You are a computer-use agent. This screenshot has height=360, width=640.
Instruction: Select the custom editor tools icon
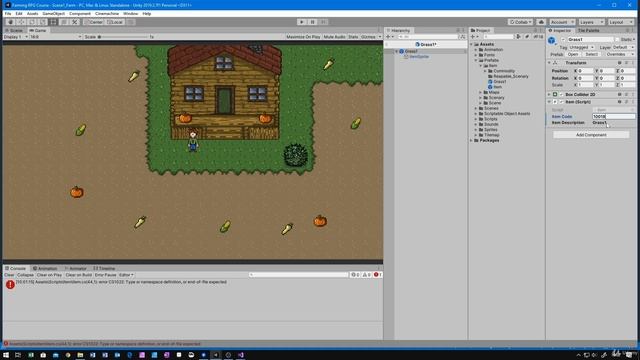point(74,22)
